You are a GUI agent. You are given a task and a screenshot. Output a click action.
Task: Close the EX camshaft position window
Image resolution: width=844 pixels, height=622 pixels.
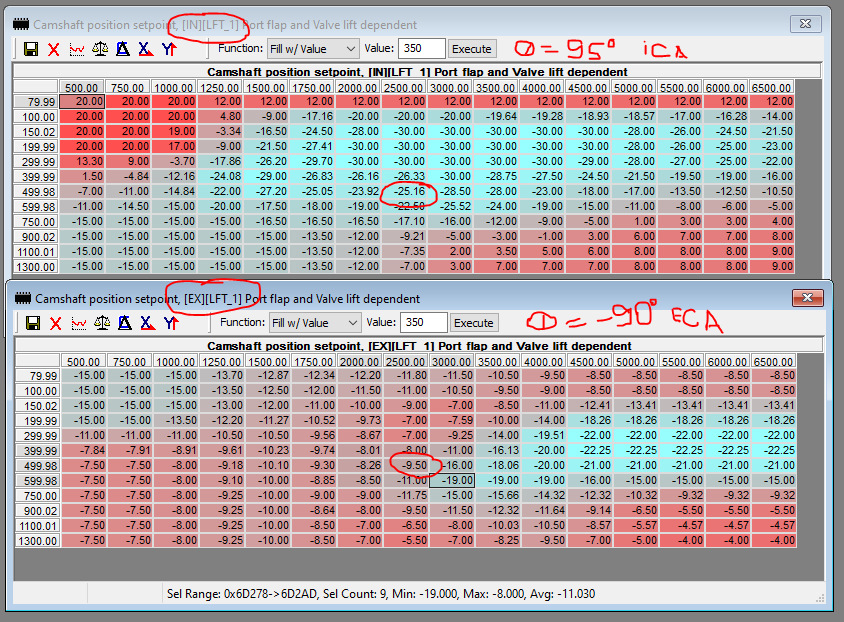pyautogui.click(x=806, y=298)
